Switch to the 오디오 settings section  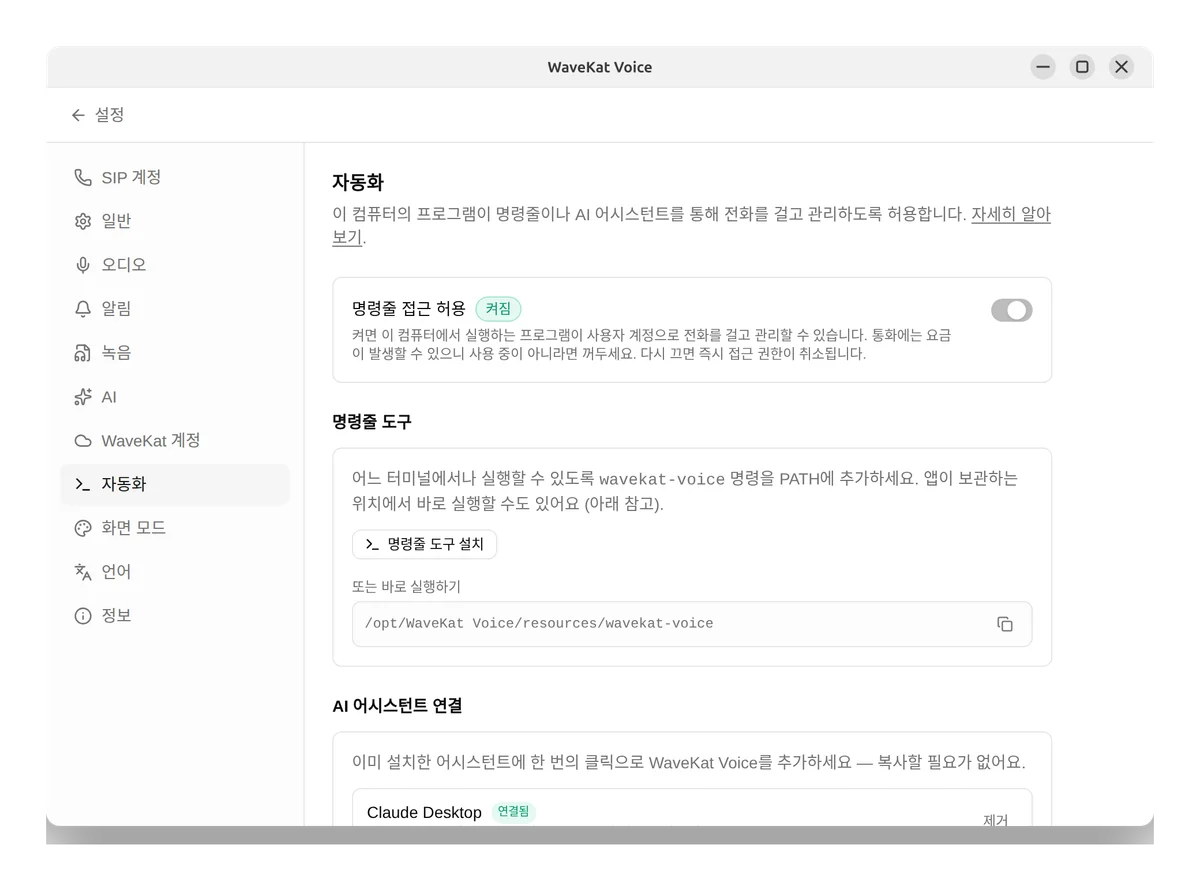(x=175, y=265)
